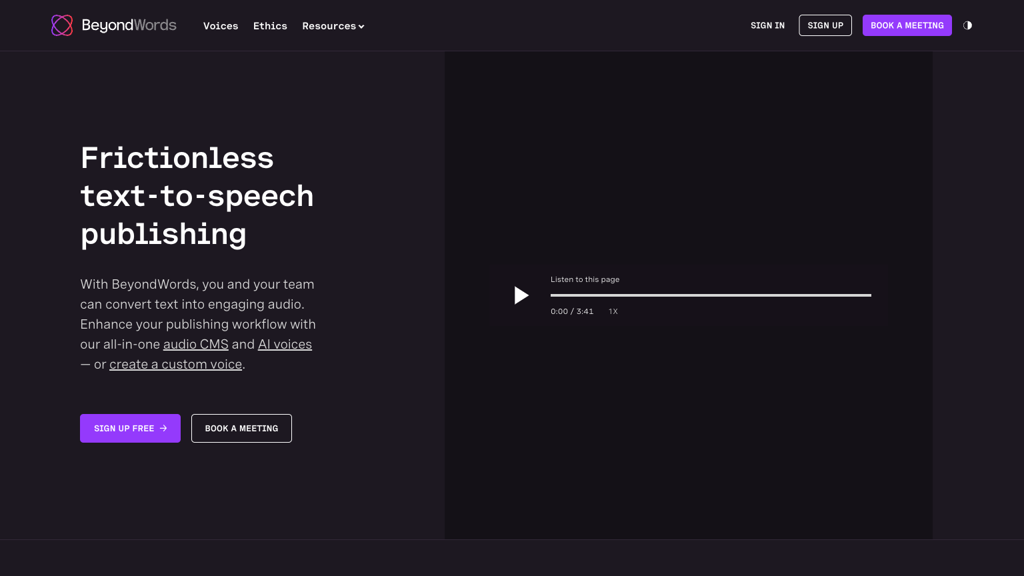
Task: Open the audio CMS link
Action: point(196,344)
